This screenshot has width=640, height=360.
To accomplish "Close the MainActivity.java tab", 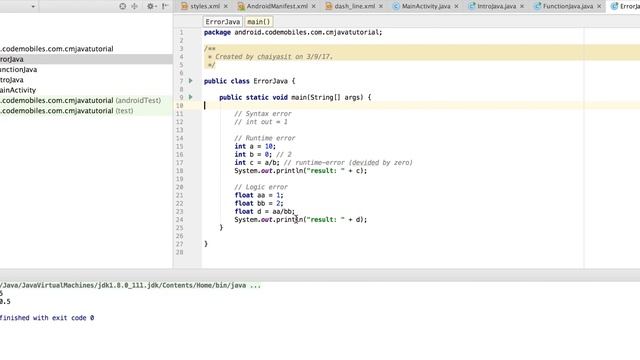I will click(456, 6).
